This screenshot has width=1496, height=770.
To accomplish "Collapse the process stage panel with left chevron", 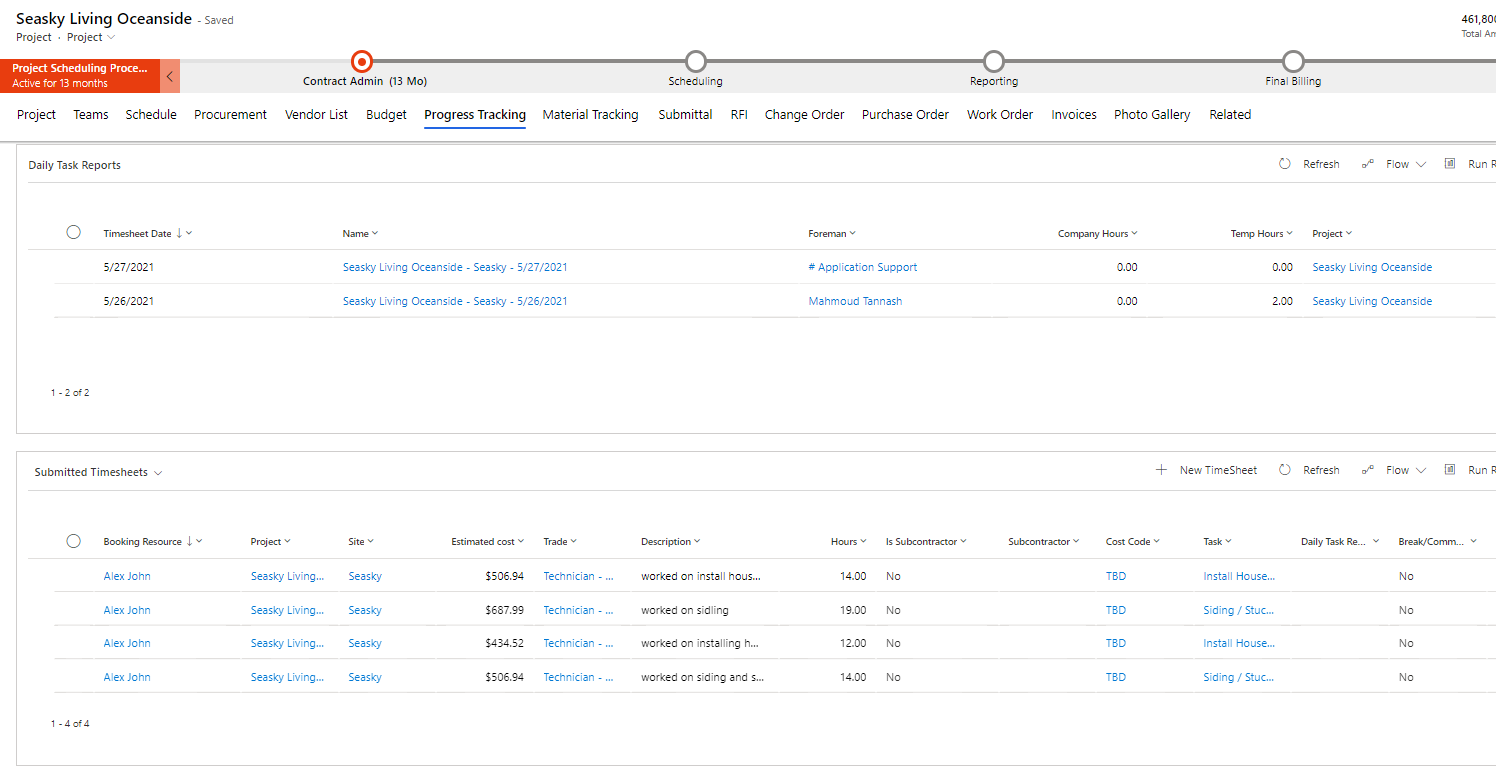I will coord(169,76).
